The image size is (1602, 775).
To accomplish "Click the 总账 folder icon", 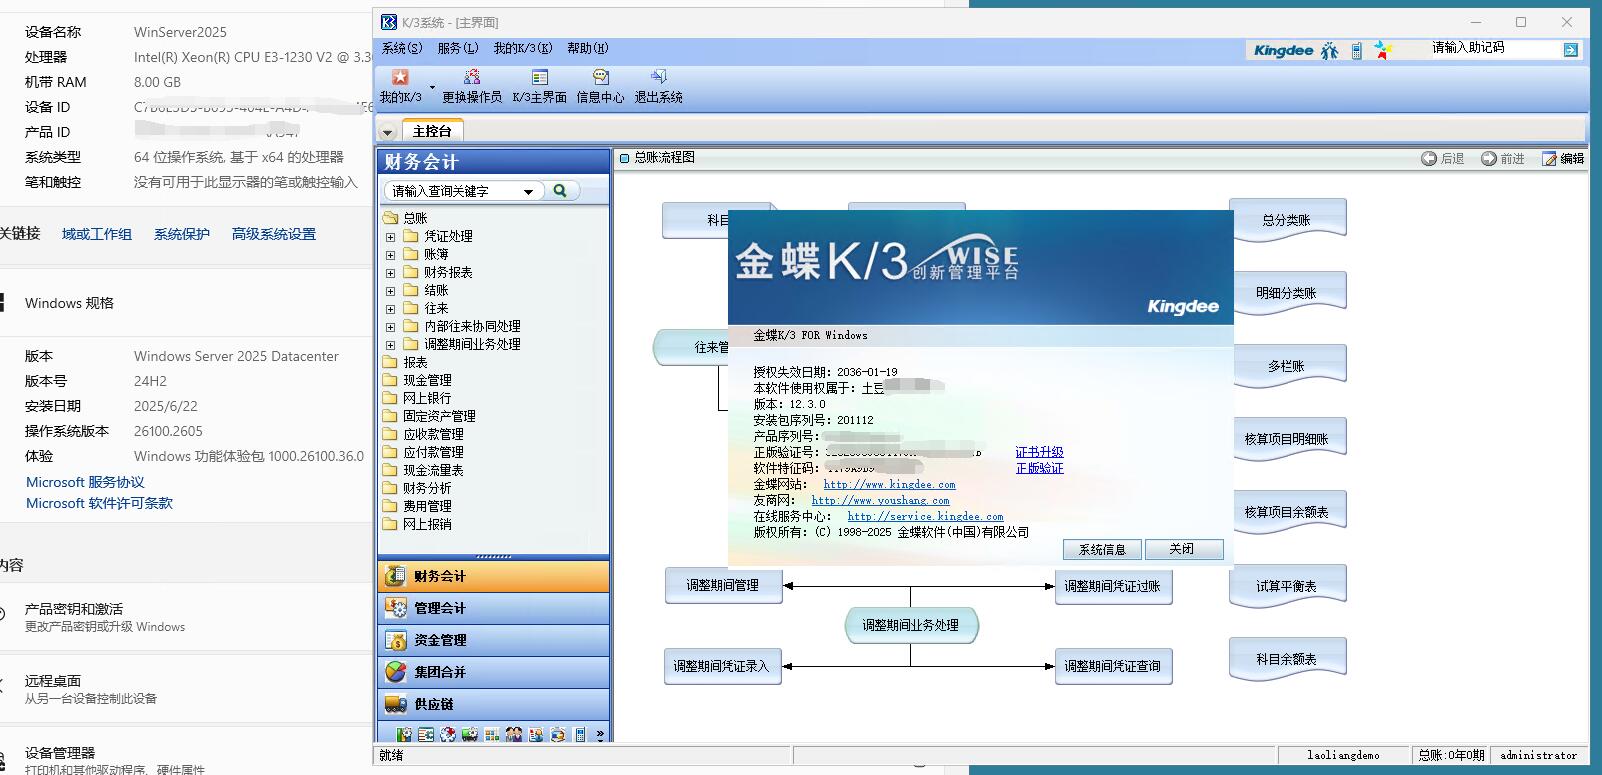I will coord(390,218).
